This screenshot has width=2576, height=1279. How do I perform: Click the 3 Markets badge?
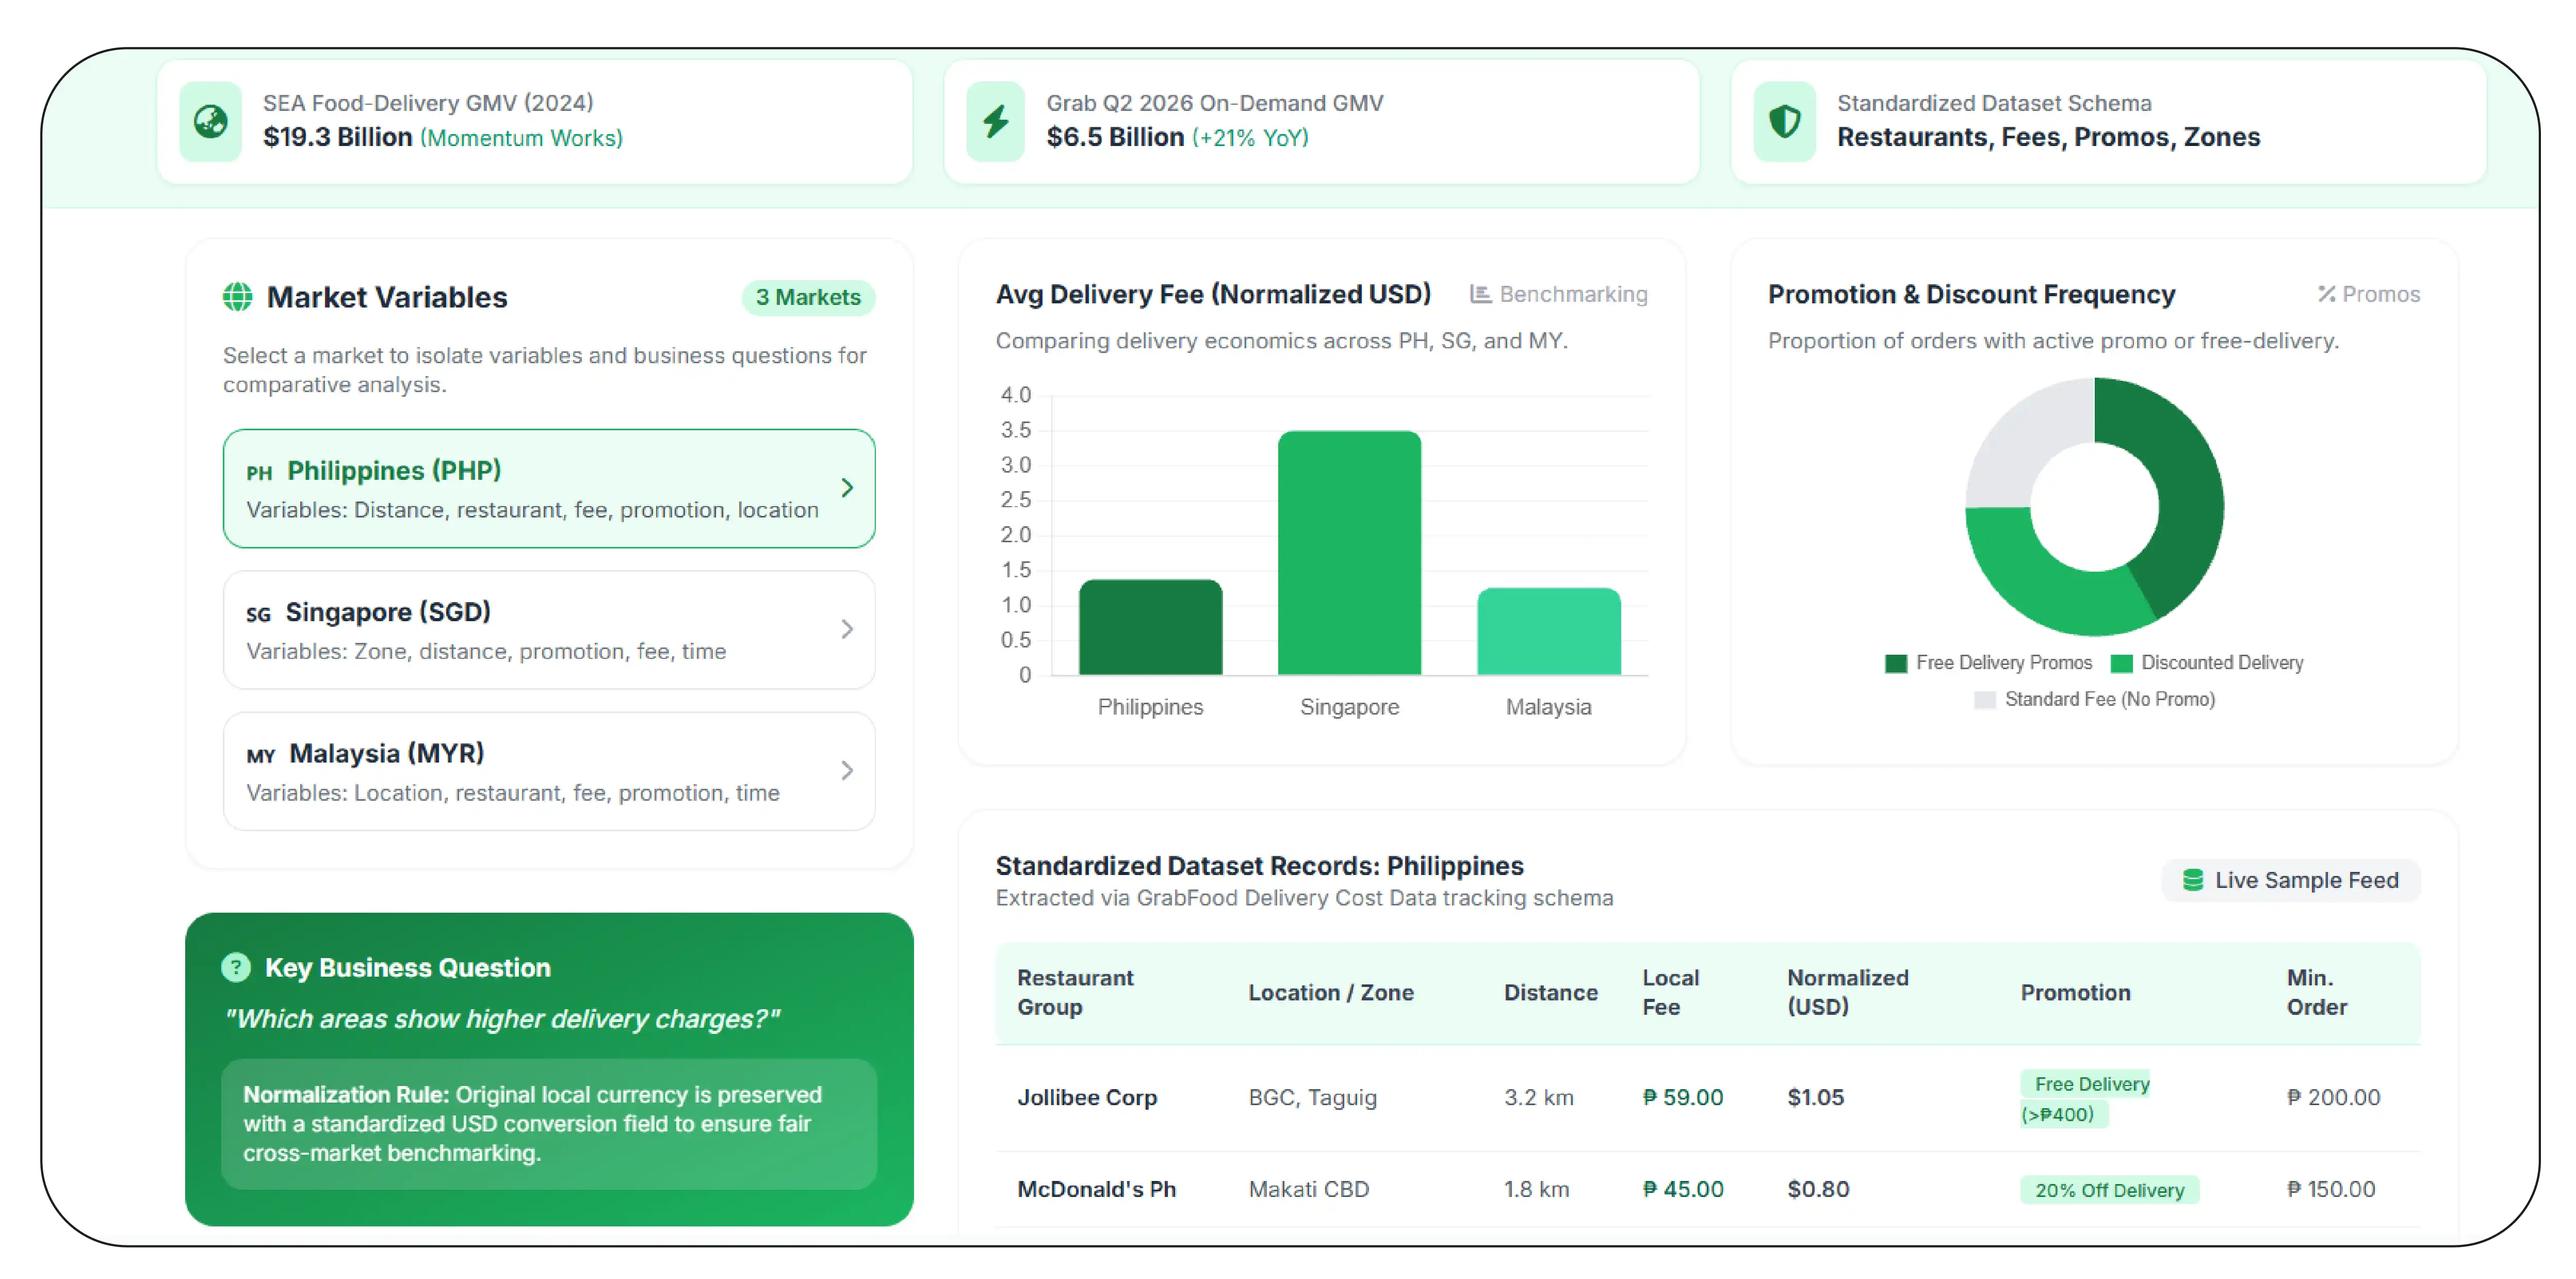click(808, 297)
